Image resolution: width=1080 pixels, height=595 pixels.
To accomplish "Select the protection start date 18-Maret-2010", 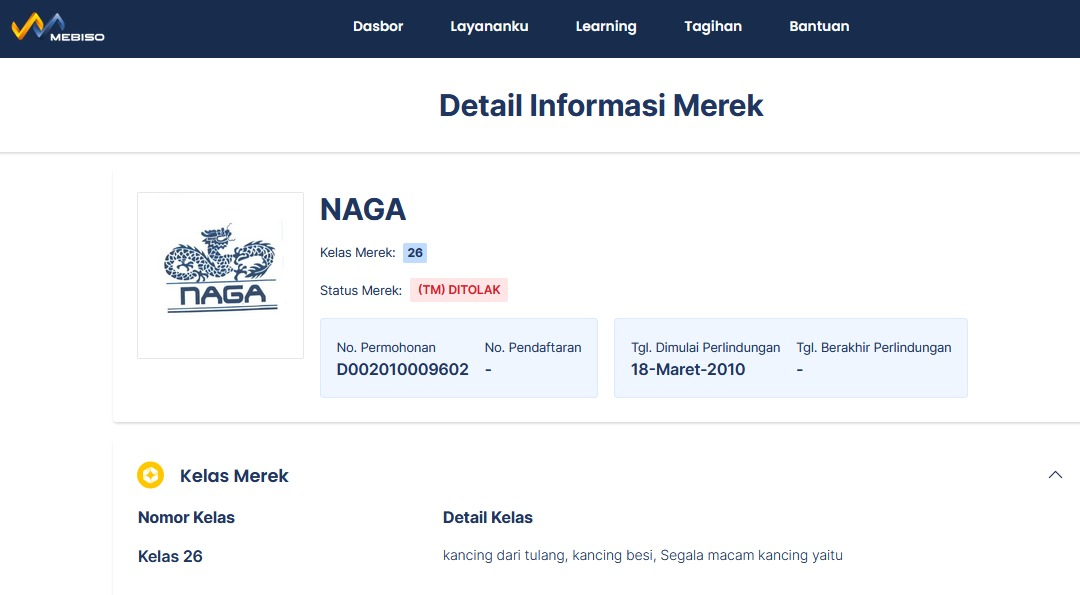I will tap(688, 370).
